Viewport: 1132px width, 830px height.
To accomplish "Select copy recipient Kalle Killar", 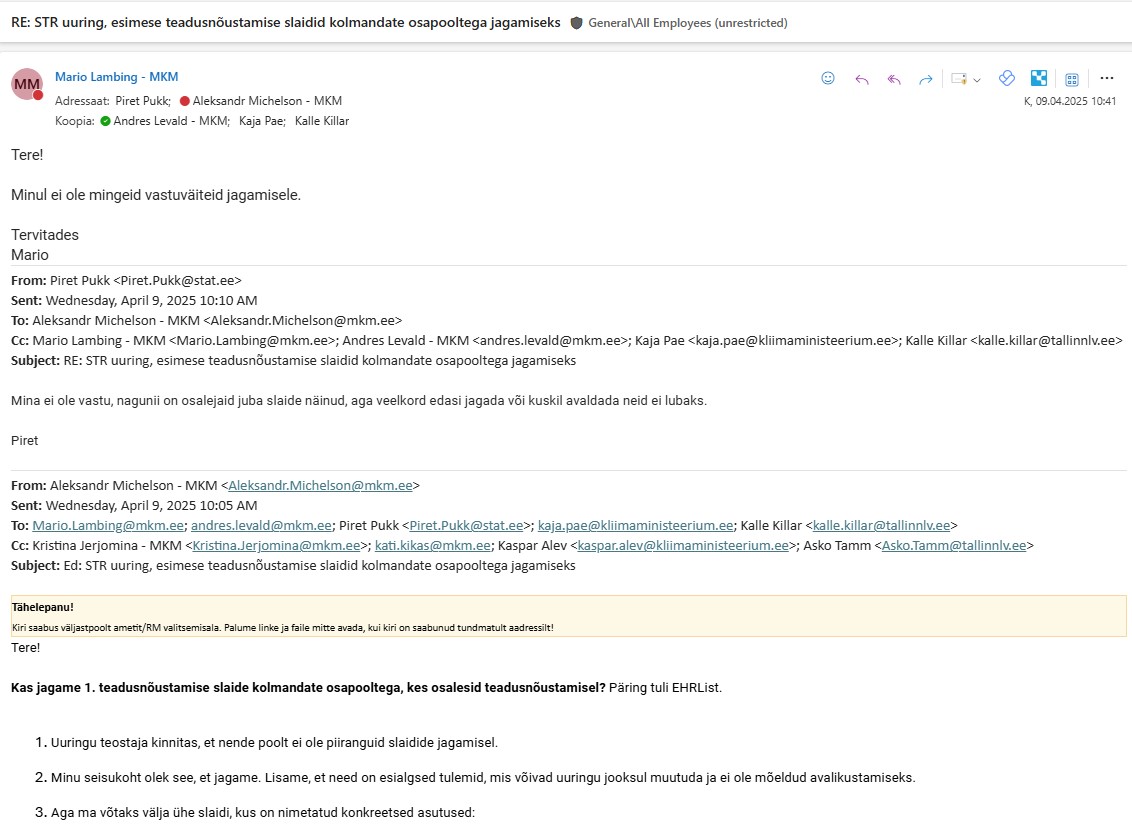I will click(x=322, y=121).
